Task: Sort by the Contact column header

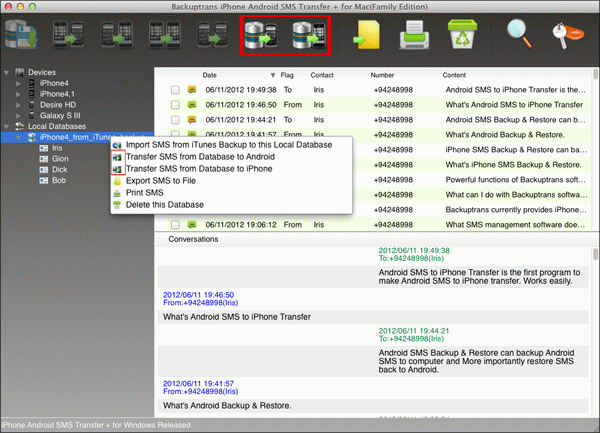Action: (x=322, y=75)
